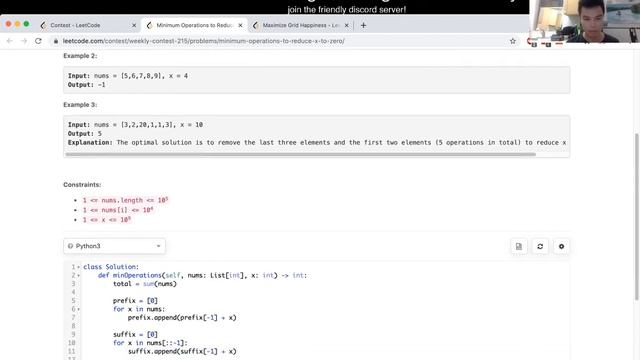Screen dimensions: 640x360
Task: Click the page vertical scrollbar
Action: (x=637, y=216)
